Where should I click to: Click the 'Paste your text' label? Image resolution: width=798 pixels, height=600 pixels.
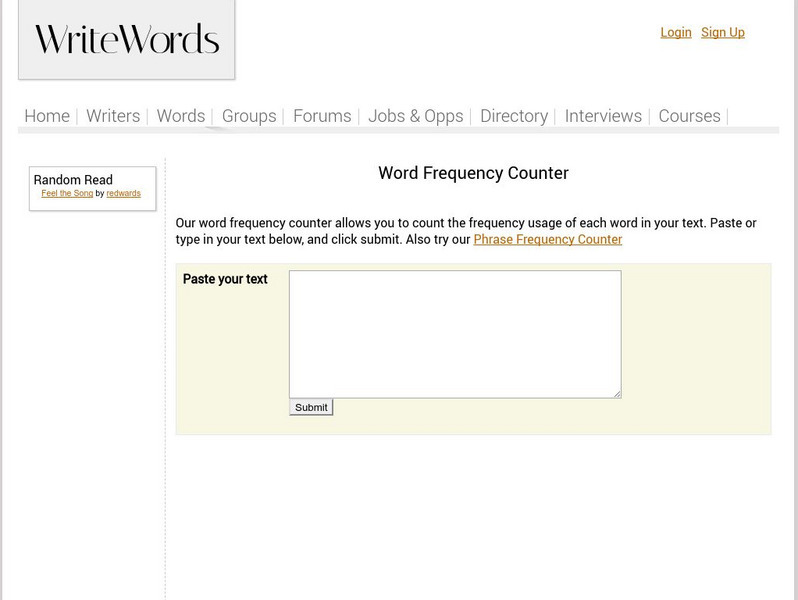[x=225, y=279]
